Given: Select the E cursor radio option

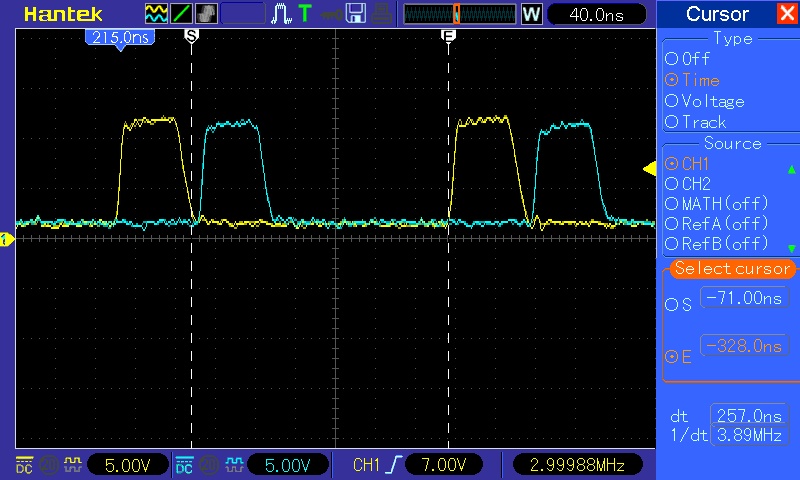Looking at the screenshot, I should 678,357.
